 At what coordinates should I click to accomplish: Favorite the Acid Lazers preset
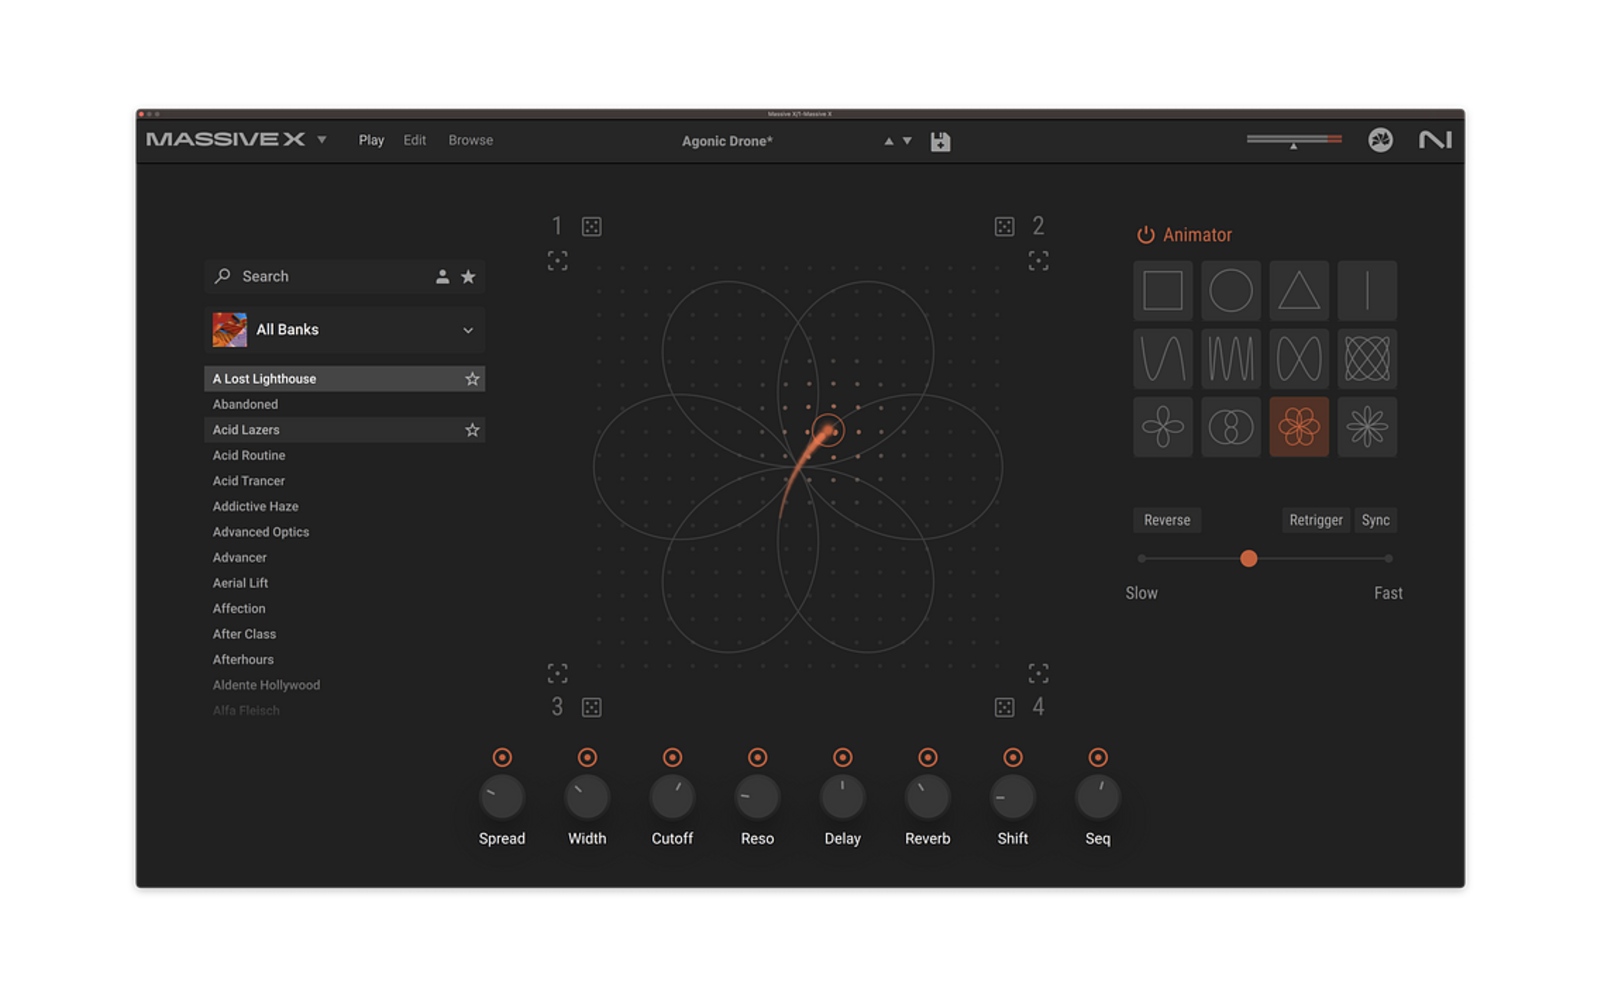pyautogui.click(x=472, y=430)
